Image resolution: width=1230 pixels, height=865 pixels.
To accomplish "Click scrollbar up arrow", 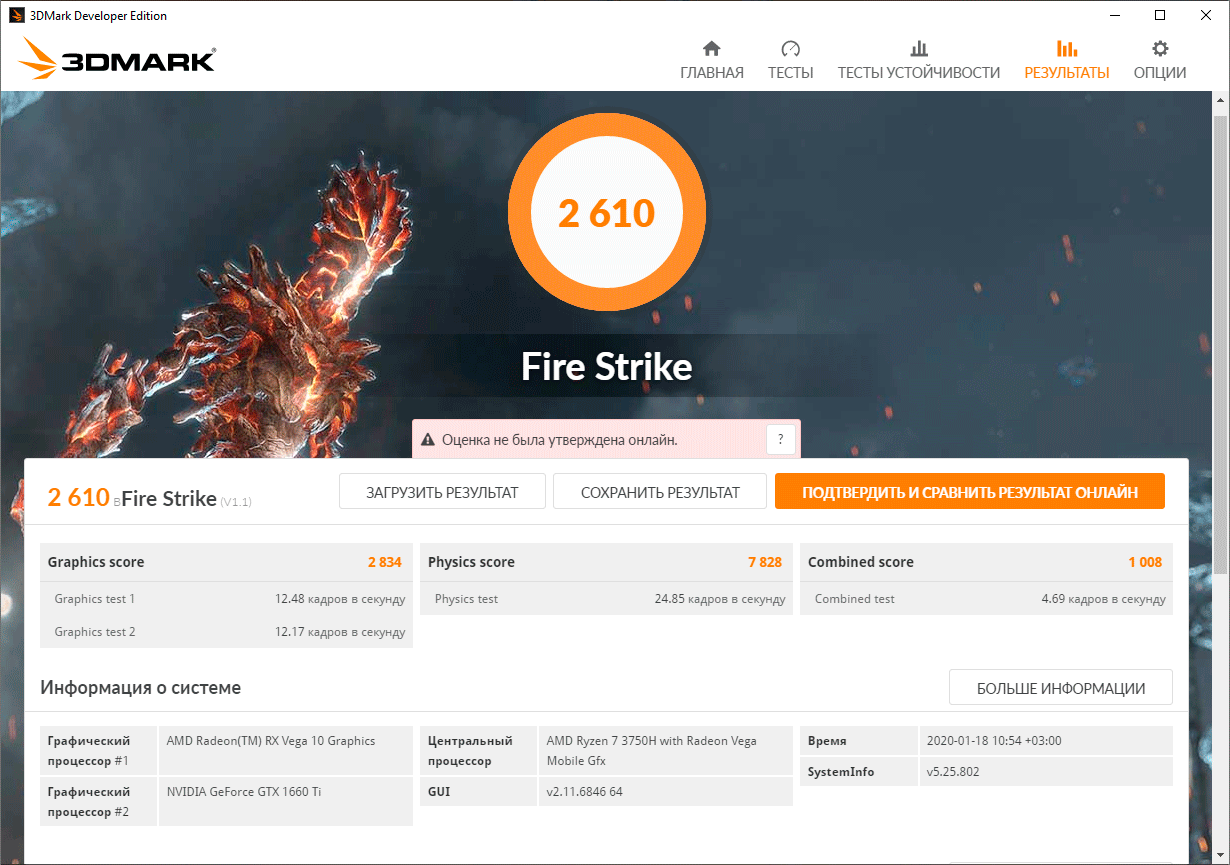I will tap(1218, 102).
